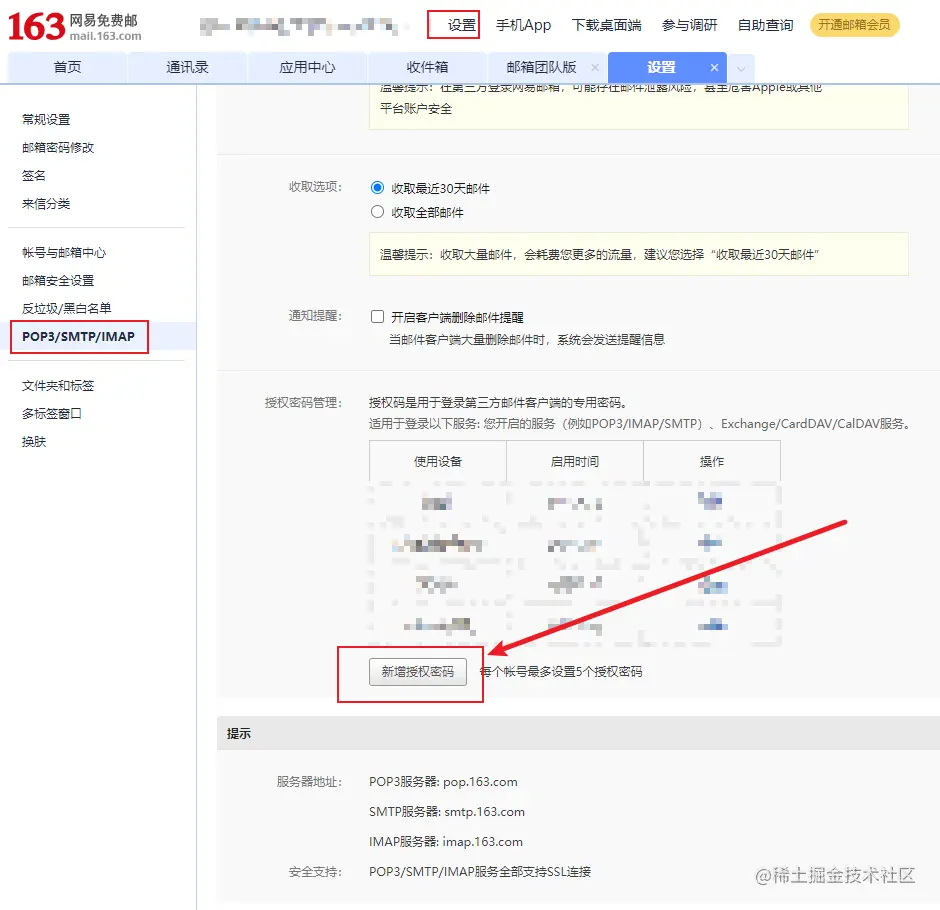Image resolution: width=940 pixels, height=910 pixels.
Task: Select the blue 设置 tab
Action: click(661, 67)
